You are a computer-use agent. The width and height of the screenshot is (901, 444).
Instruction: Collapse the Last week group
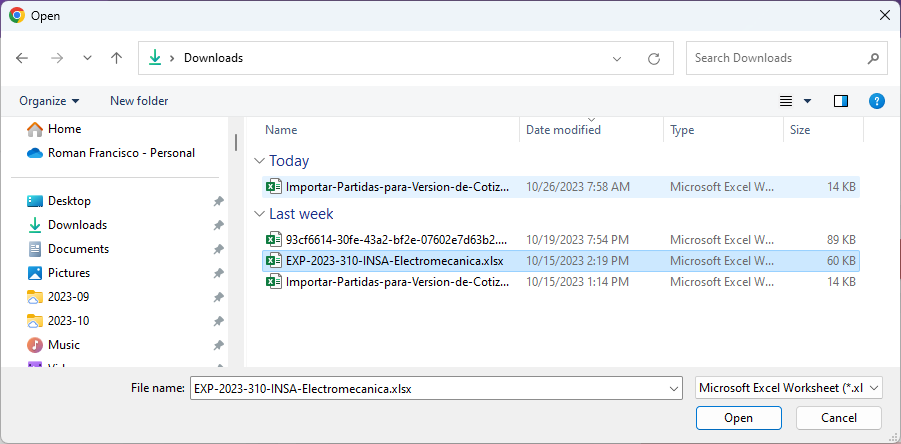pyautogui.click(x=259, y=214)
